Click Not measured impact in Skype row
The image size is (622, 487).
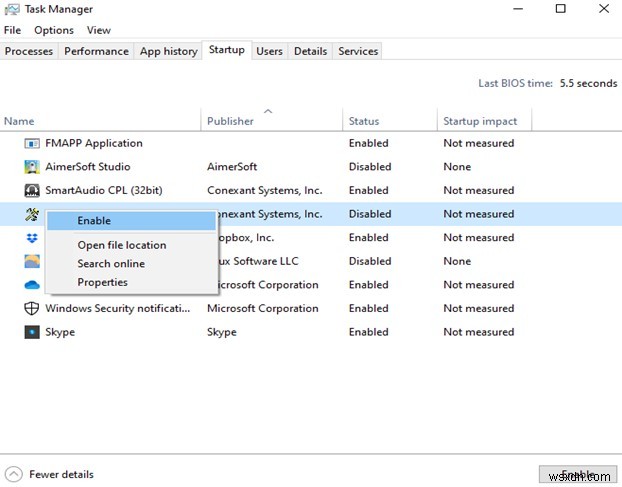[x=479, y=332]
